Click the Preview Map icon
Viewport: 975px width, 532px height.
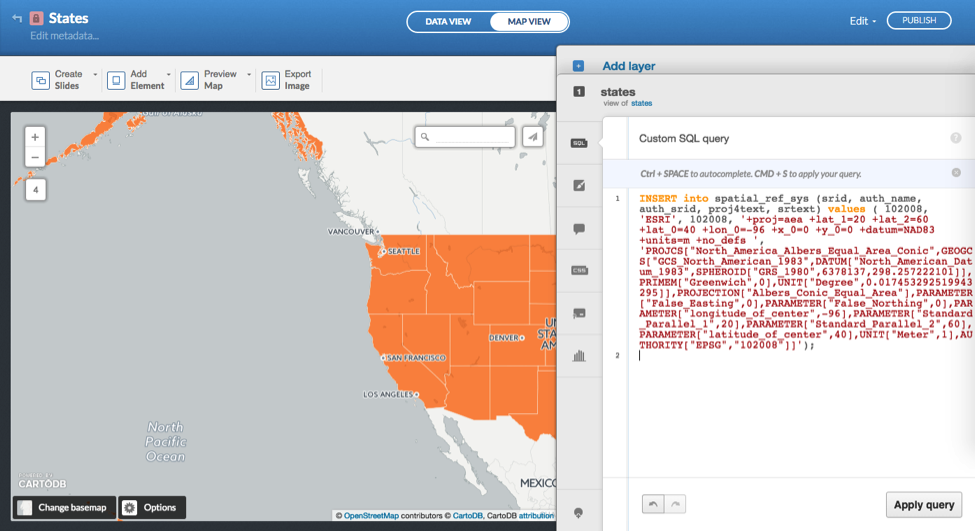click(x=190, y=80)
